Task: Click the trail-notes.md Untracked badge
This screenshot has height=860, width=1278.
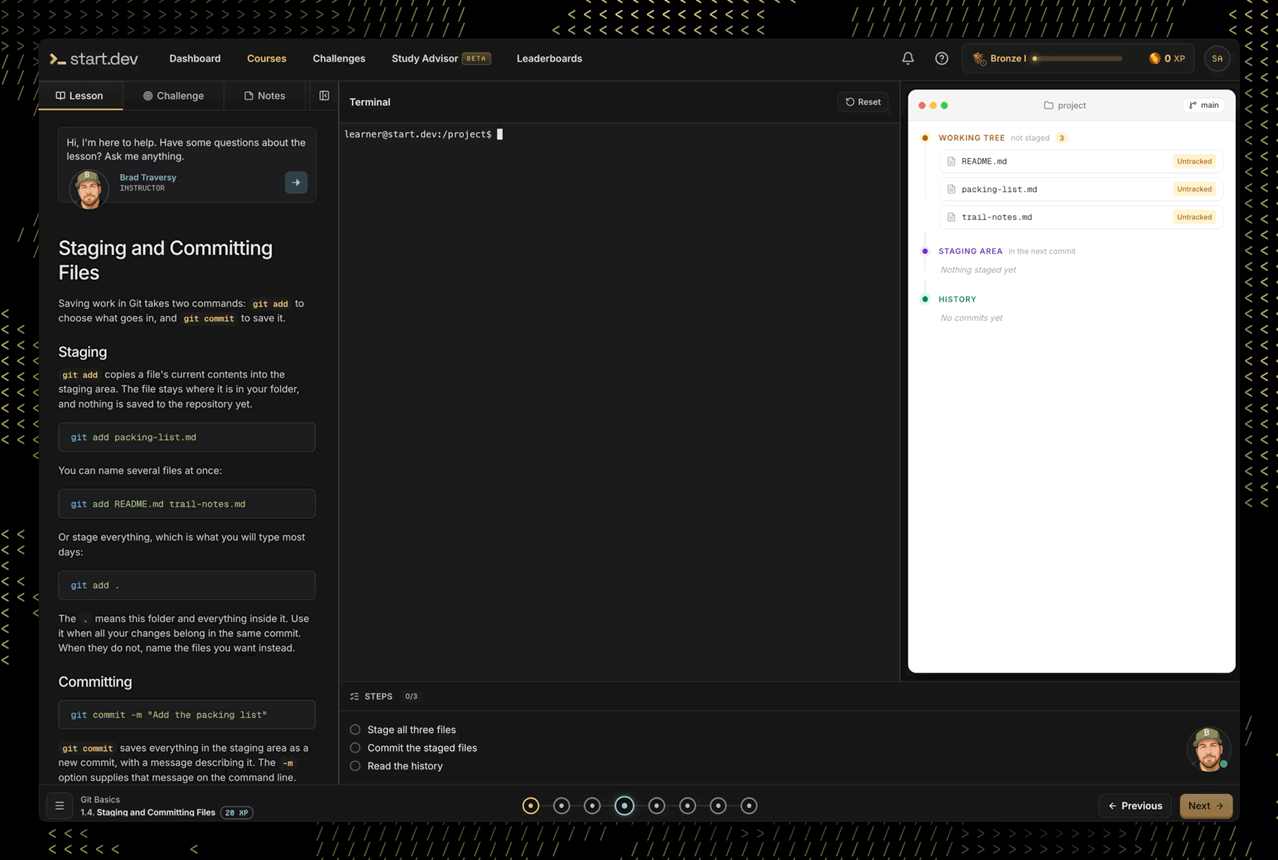Action: [x=1194, y=217]
